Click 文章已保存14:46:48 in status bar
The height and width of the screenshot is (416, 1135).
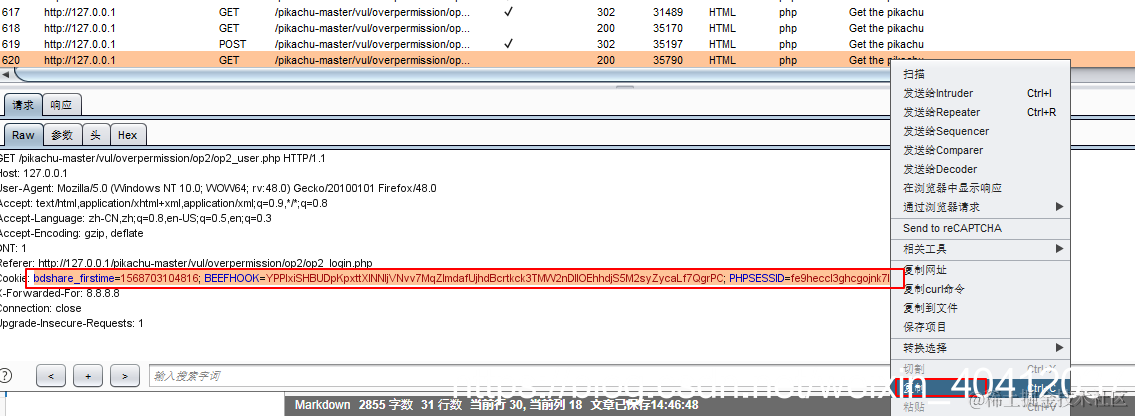[644, 404]
